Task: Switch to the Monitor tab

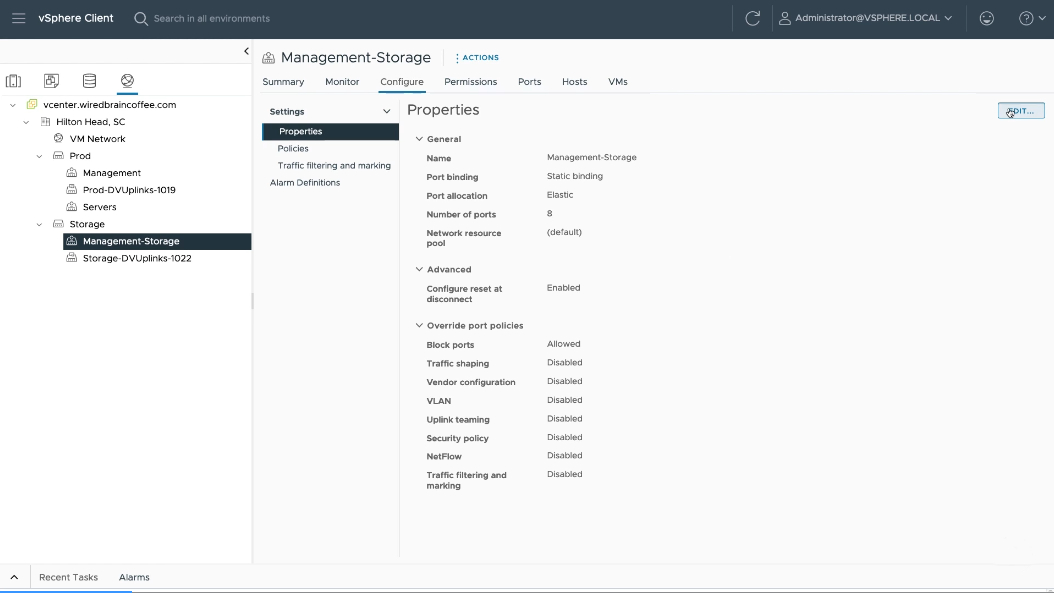Action: [342, 82]
